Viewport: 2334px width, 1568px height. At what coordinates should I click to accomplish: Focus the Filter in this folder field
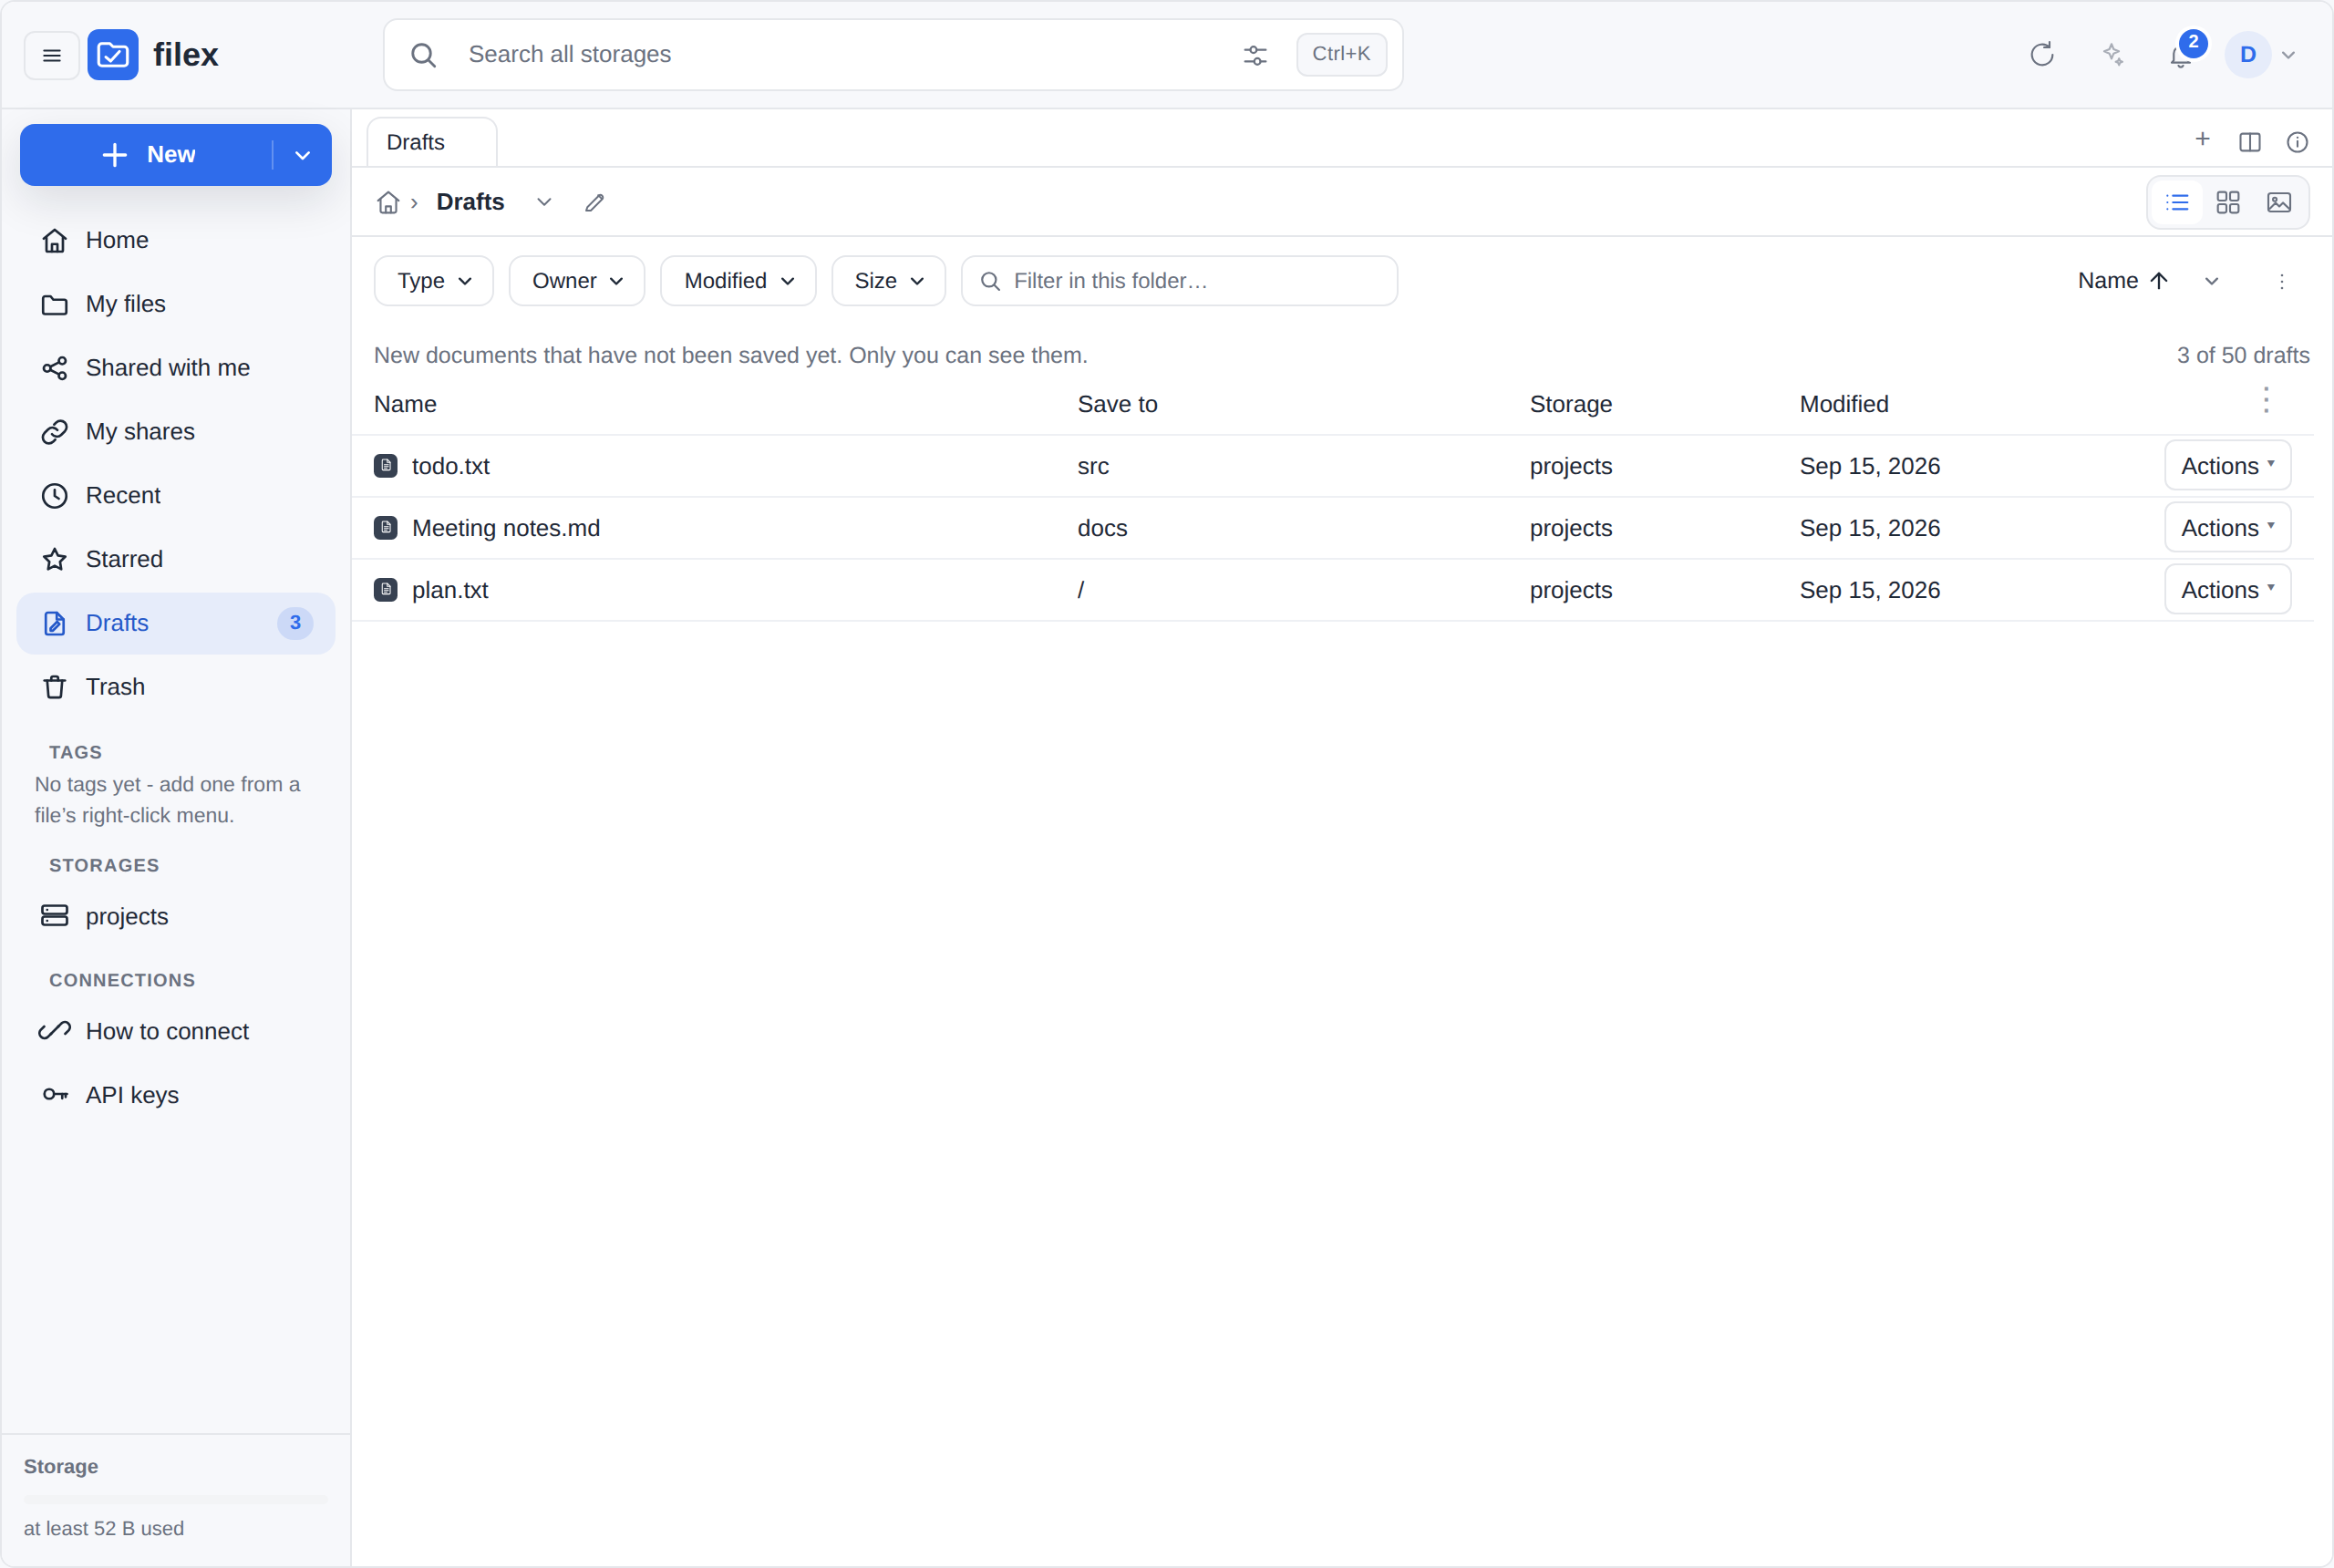click(x=1179, y=281)
